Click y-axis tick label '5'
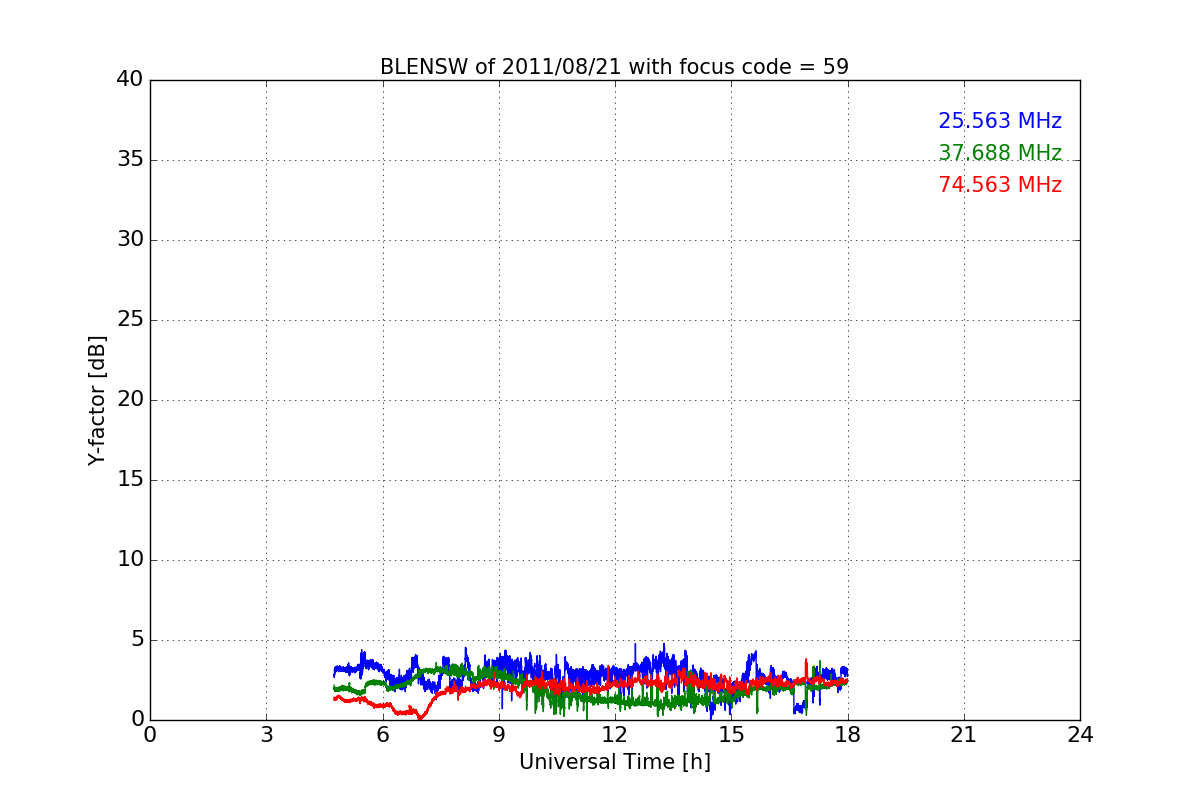Image resolution: width=1200 pixels, height=800 pixels. [x=137, y=640]
